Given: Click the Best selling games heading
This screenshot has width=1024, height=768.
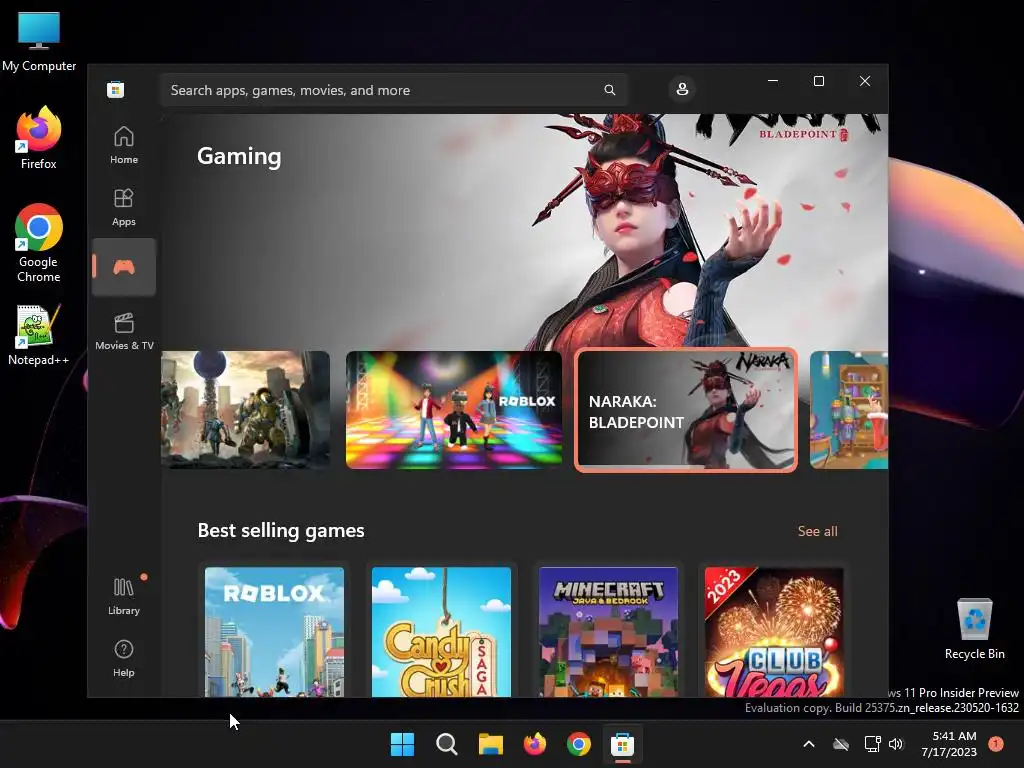Looking at the screenshot, I should tap(281, 530).
